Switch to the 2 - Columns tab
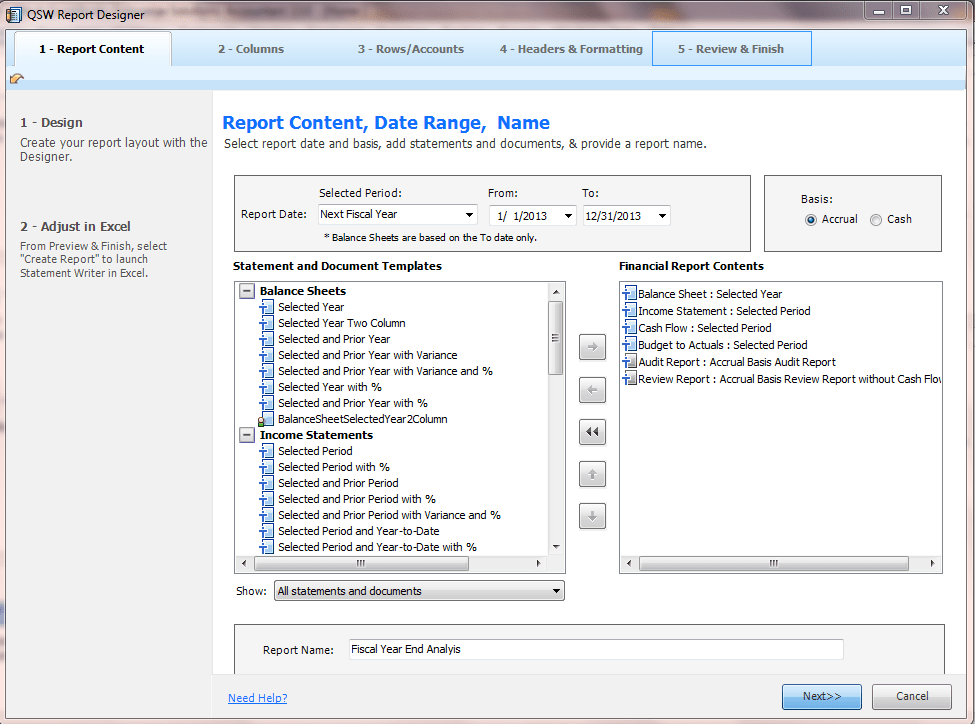This screenshot has height=724, width=975. pos(251,49)
